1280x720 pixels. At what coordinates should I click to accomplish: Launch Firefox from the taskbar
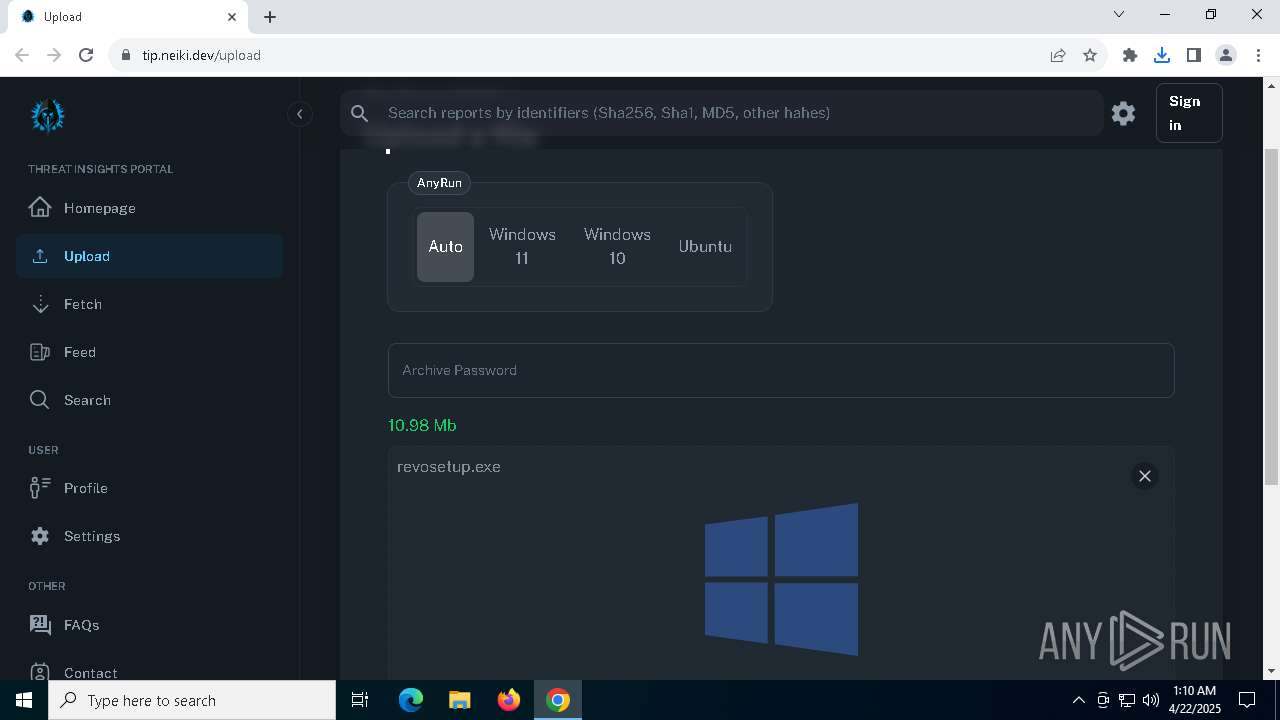tap(509, 700)
